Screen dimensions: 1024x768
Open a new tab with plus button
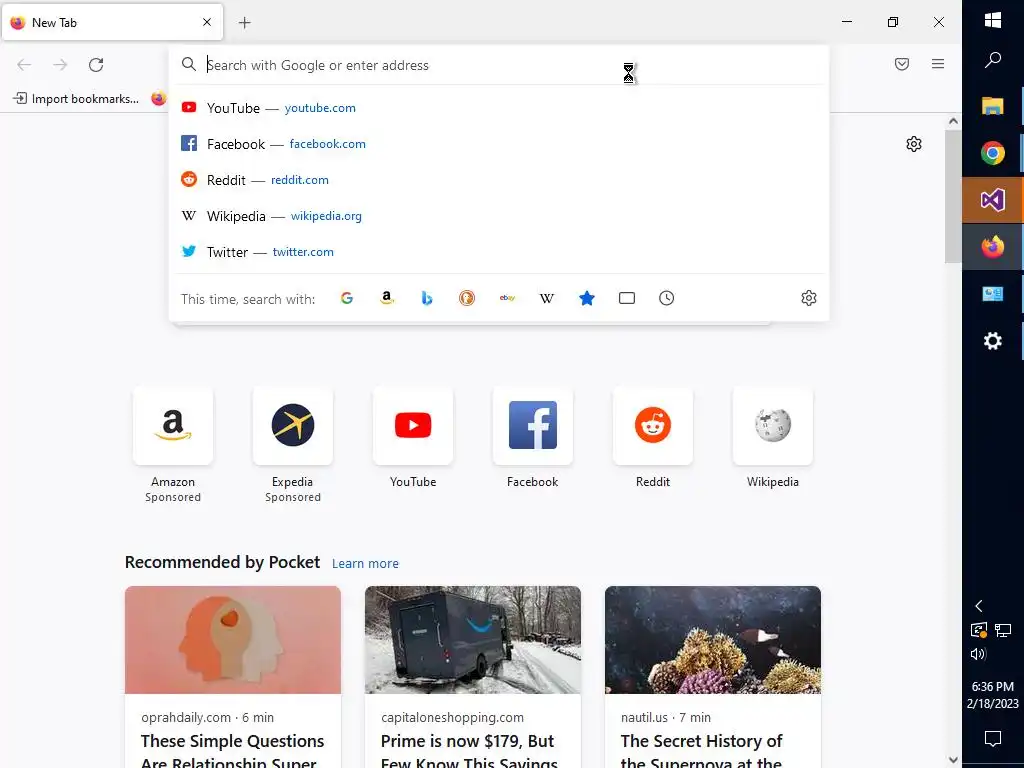pyautogui.click(x=244, y=23)
